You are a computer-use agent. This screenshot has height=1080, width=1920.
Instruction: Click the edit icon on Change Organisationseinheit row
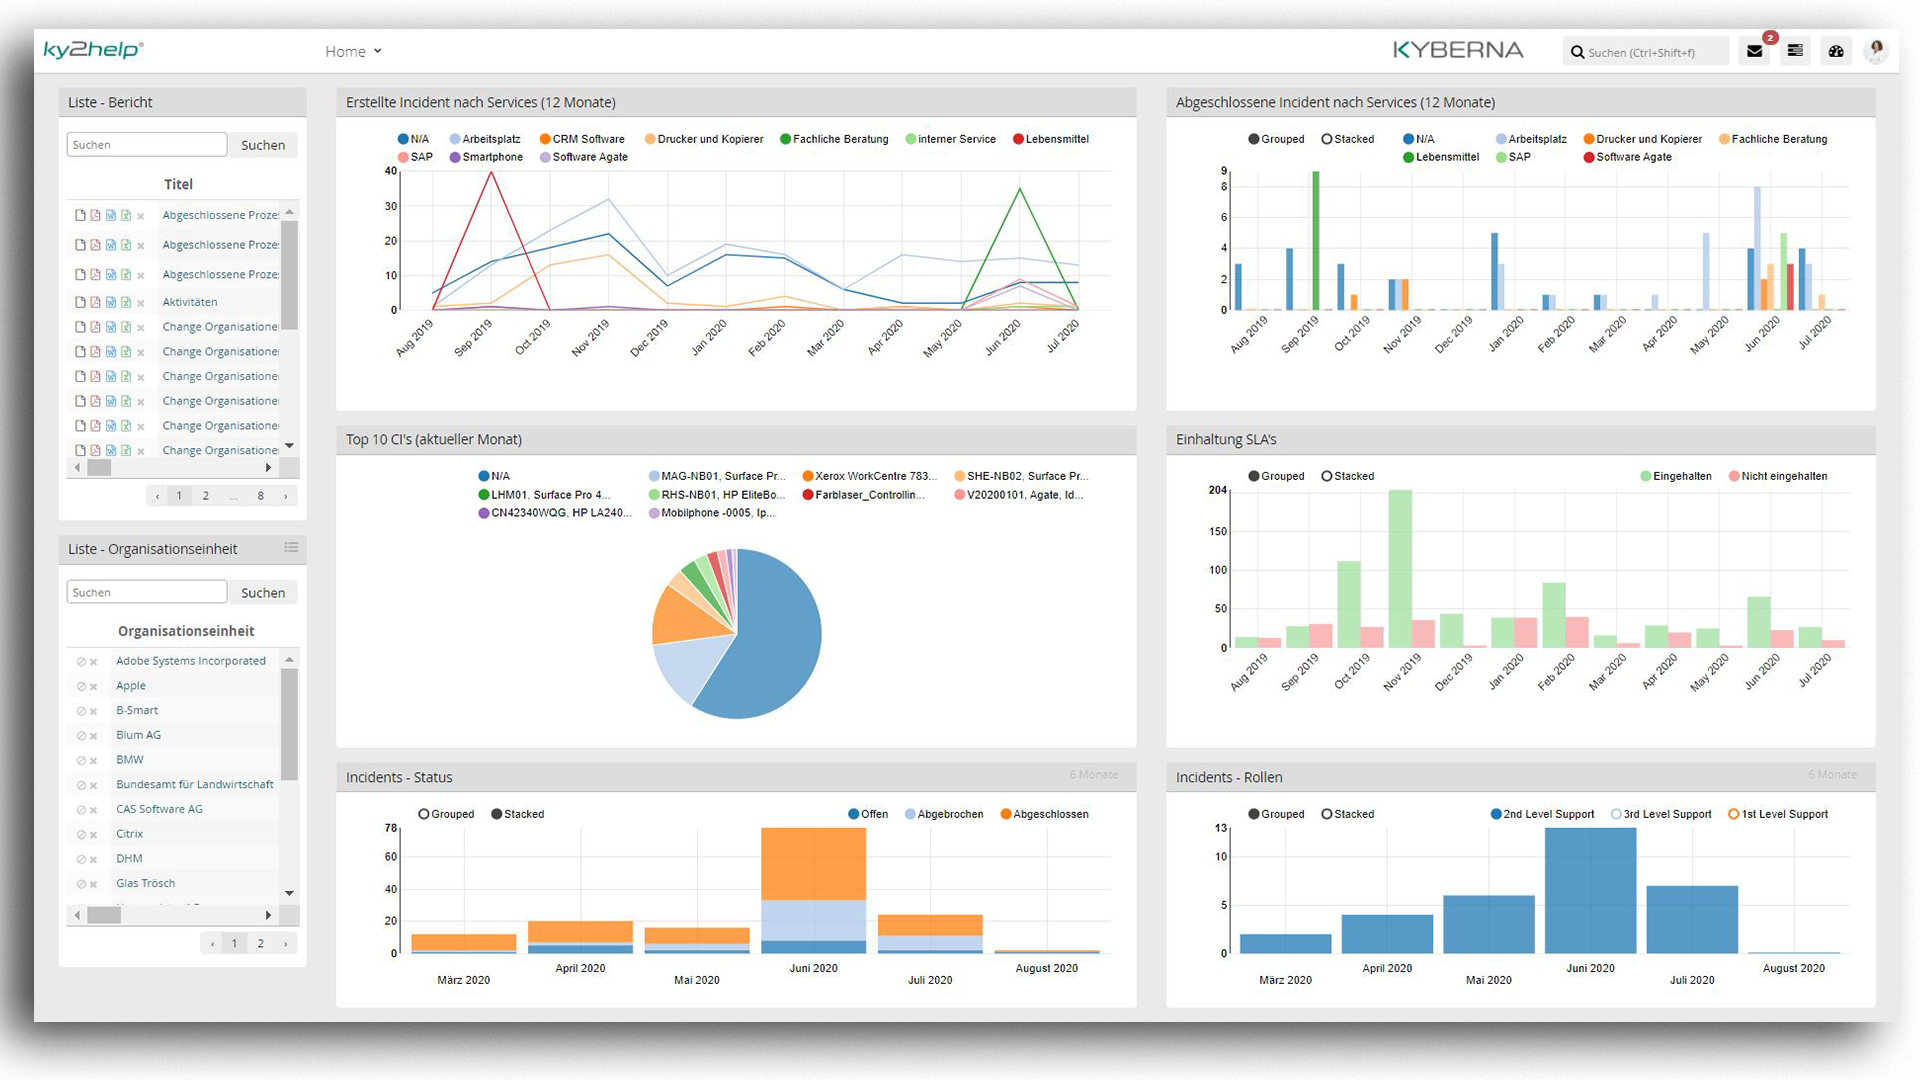[80, 326]
